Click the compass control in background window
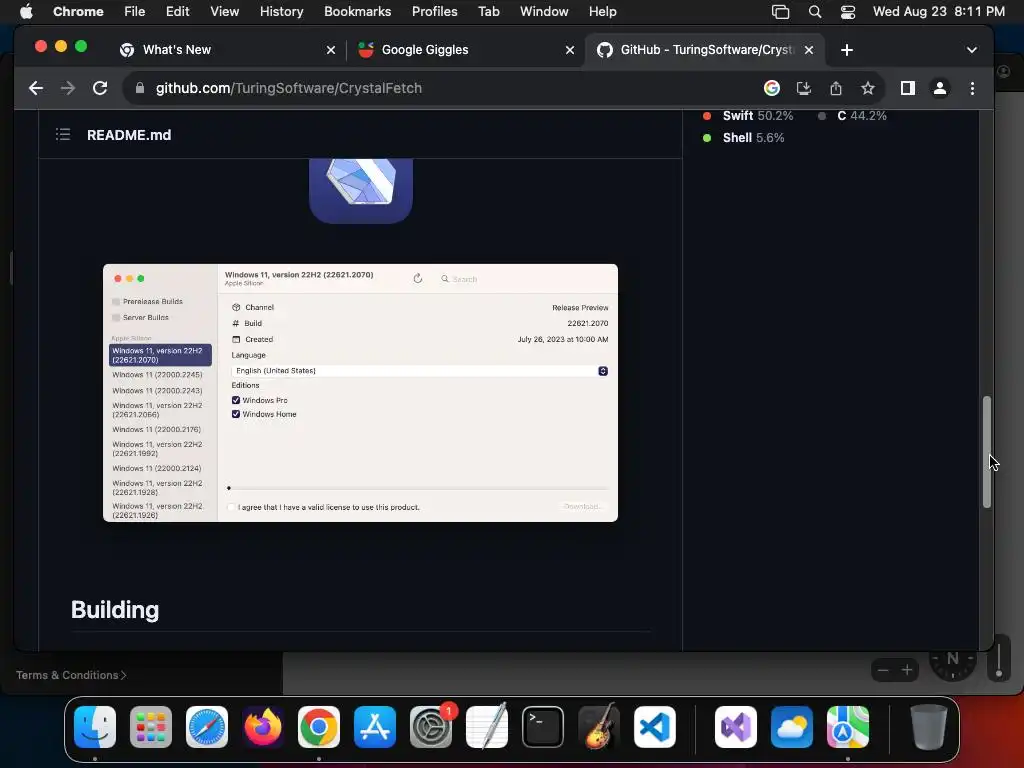This screenshot has height=768, width=1024. [953, 662]
